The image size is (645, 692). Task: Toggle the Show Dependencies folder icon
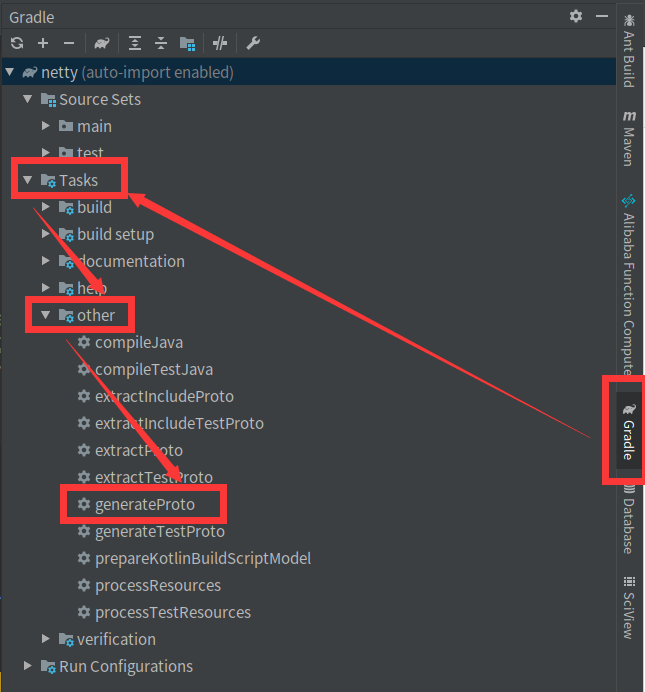point(188,44)
